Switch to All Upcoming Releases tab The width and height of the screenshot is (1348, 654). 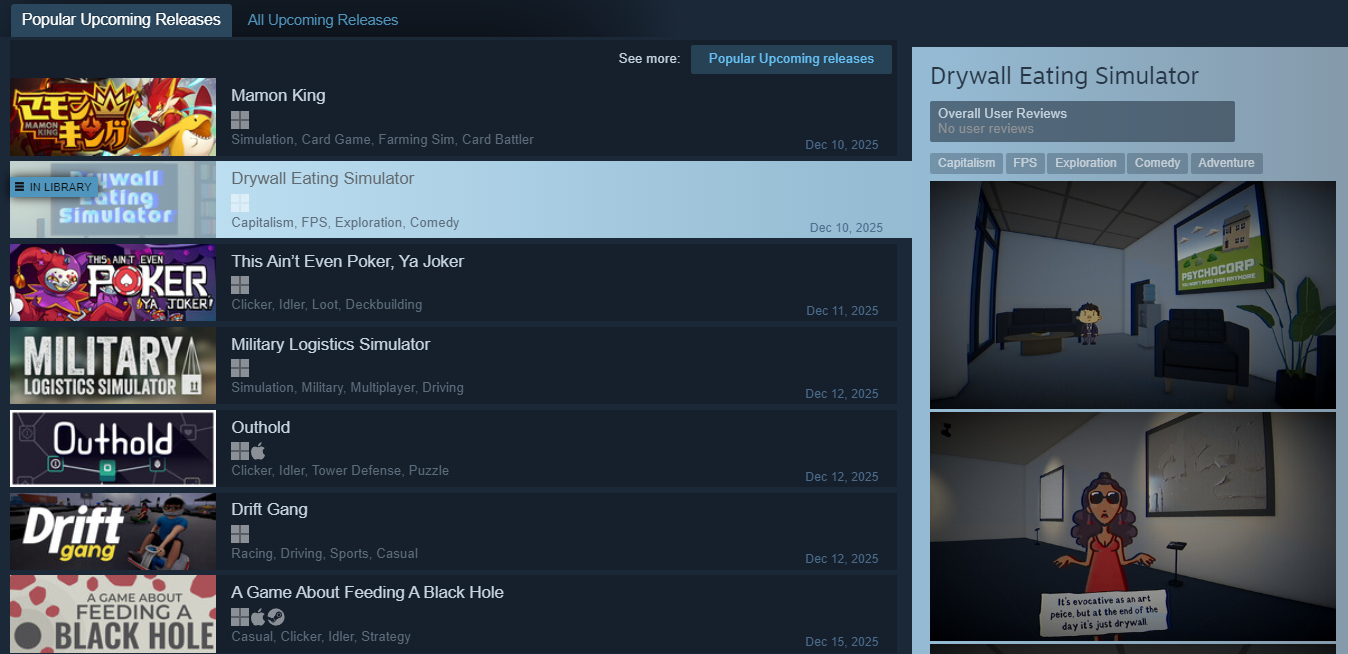[x=322, y=20]
